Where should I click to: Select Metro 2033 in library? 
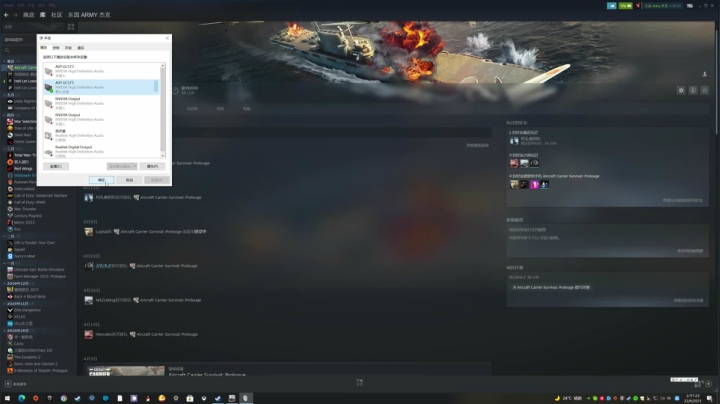coord(24,222)
